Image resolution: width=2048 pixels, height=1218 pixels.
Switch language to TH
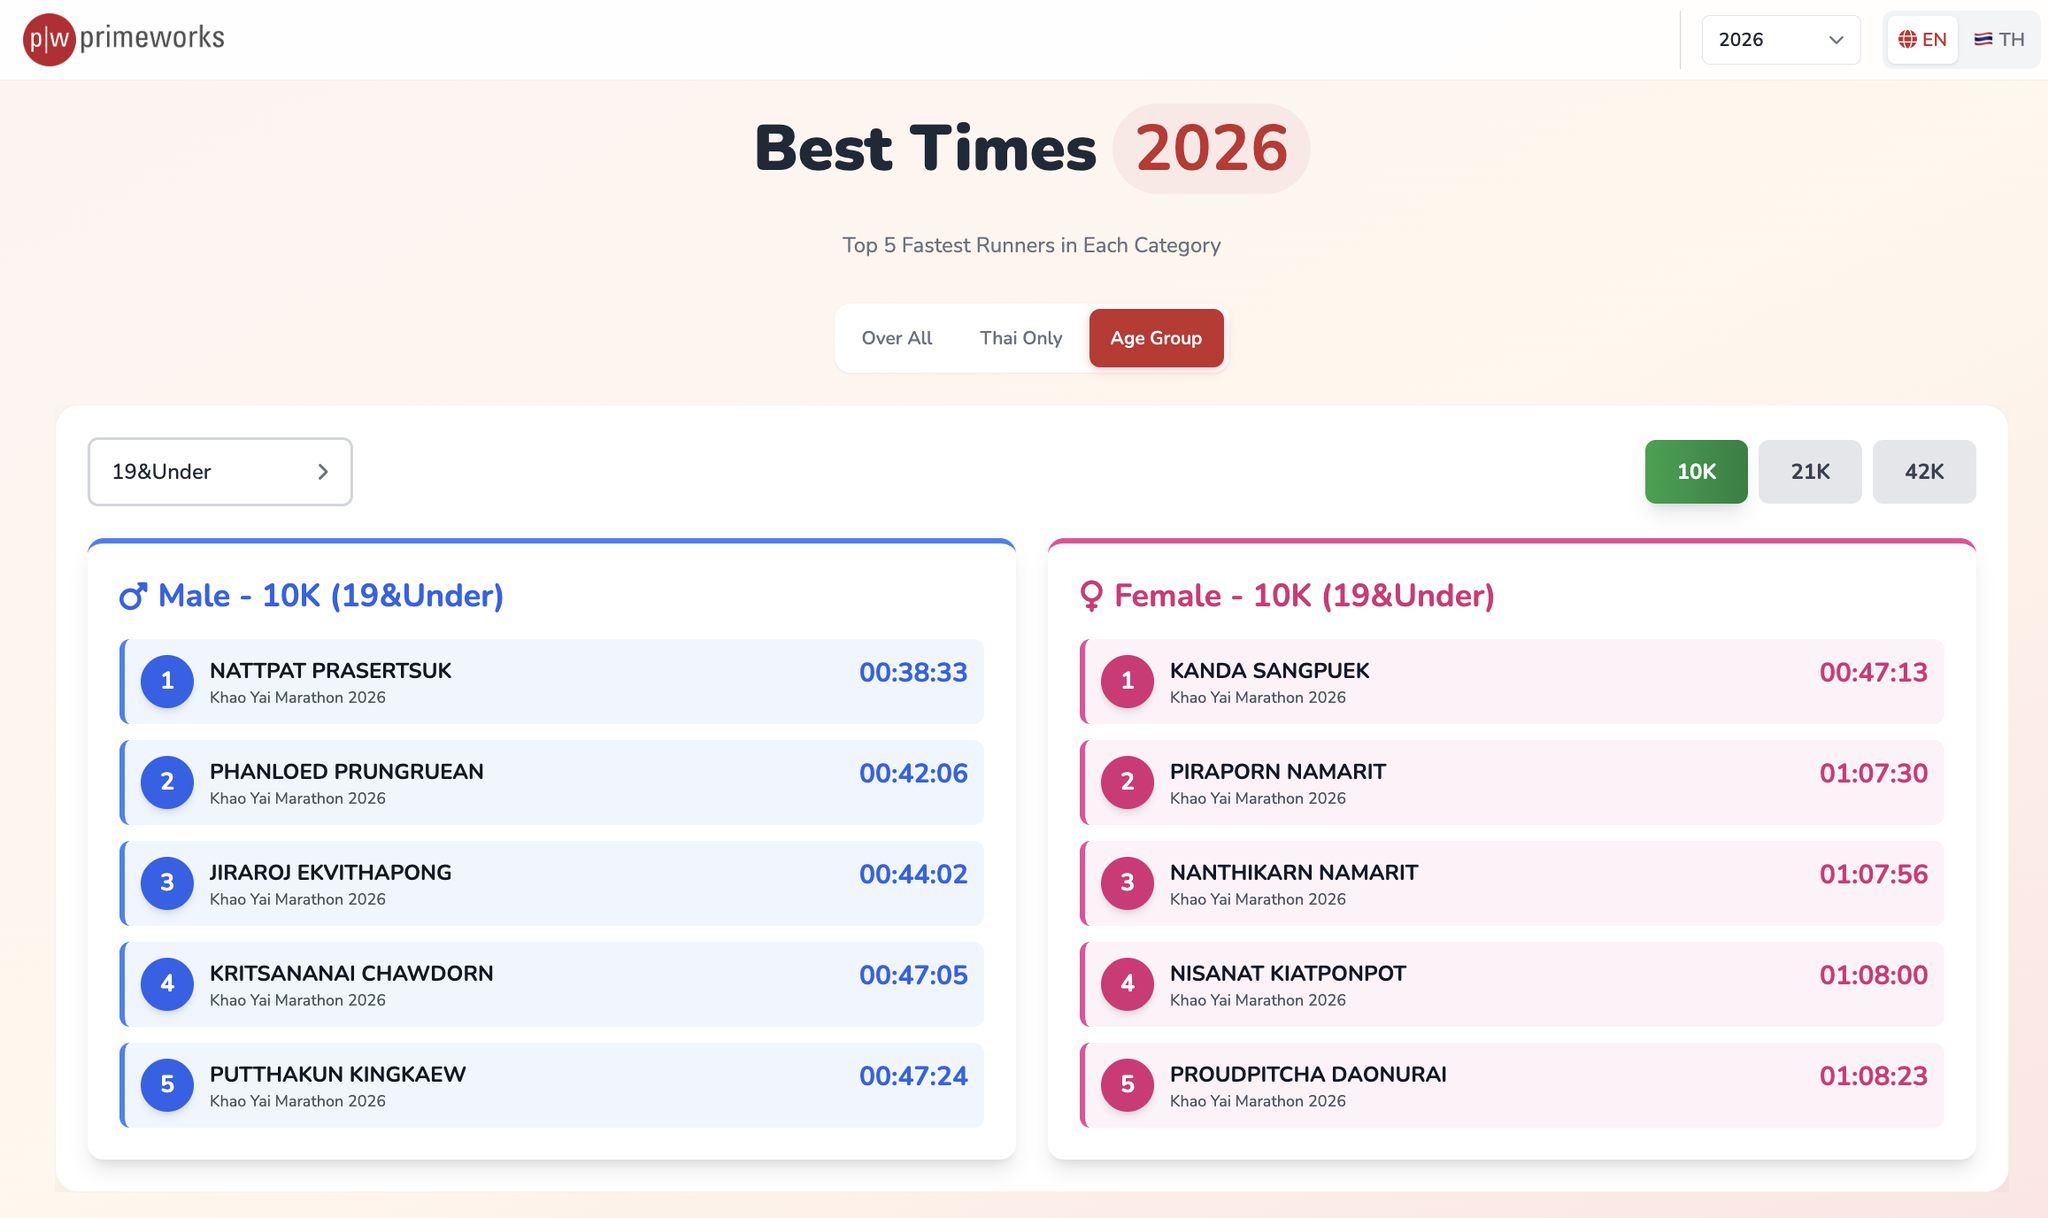pyautogui.click(x=1999, y=40)
